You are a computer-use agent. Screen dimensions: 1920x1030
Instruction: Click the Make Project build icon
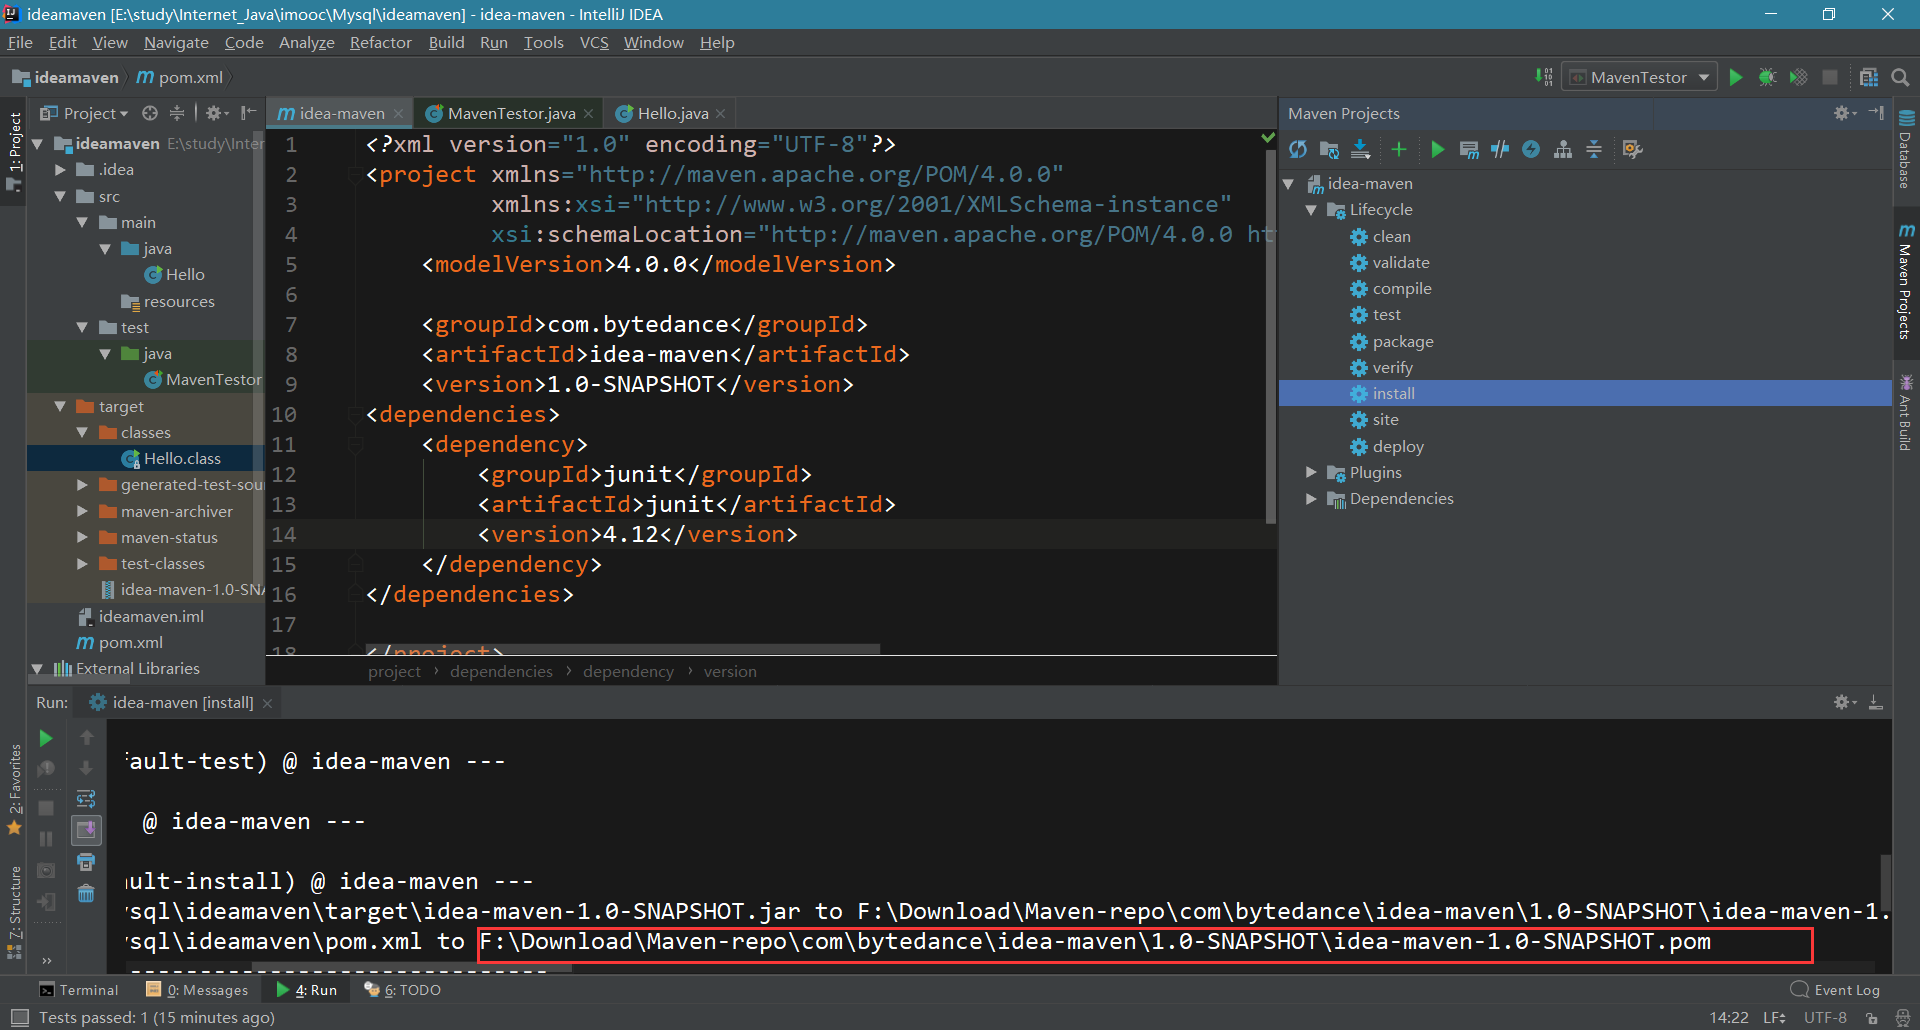(1544, 77)
